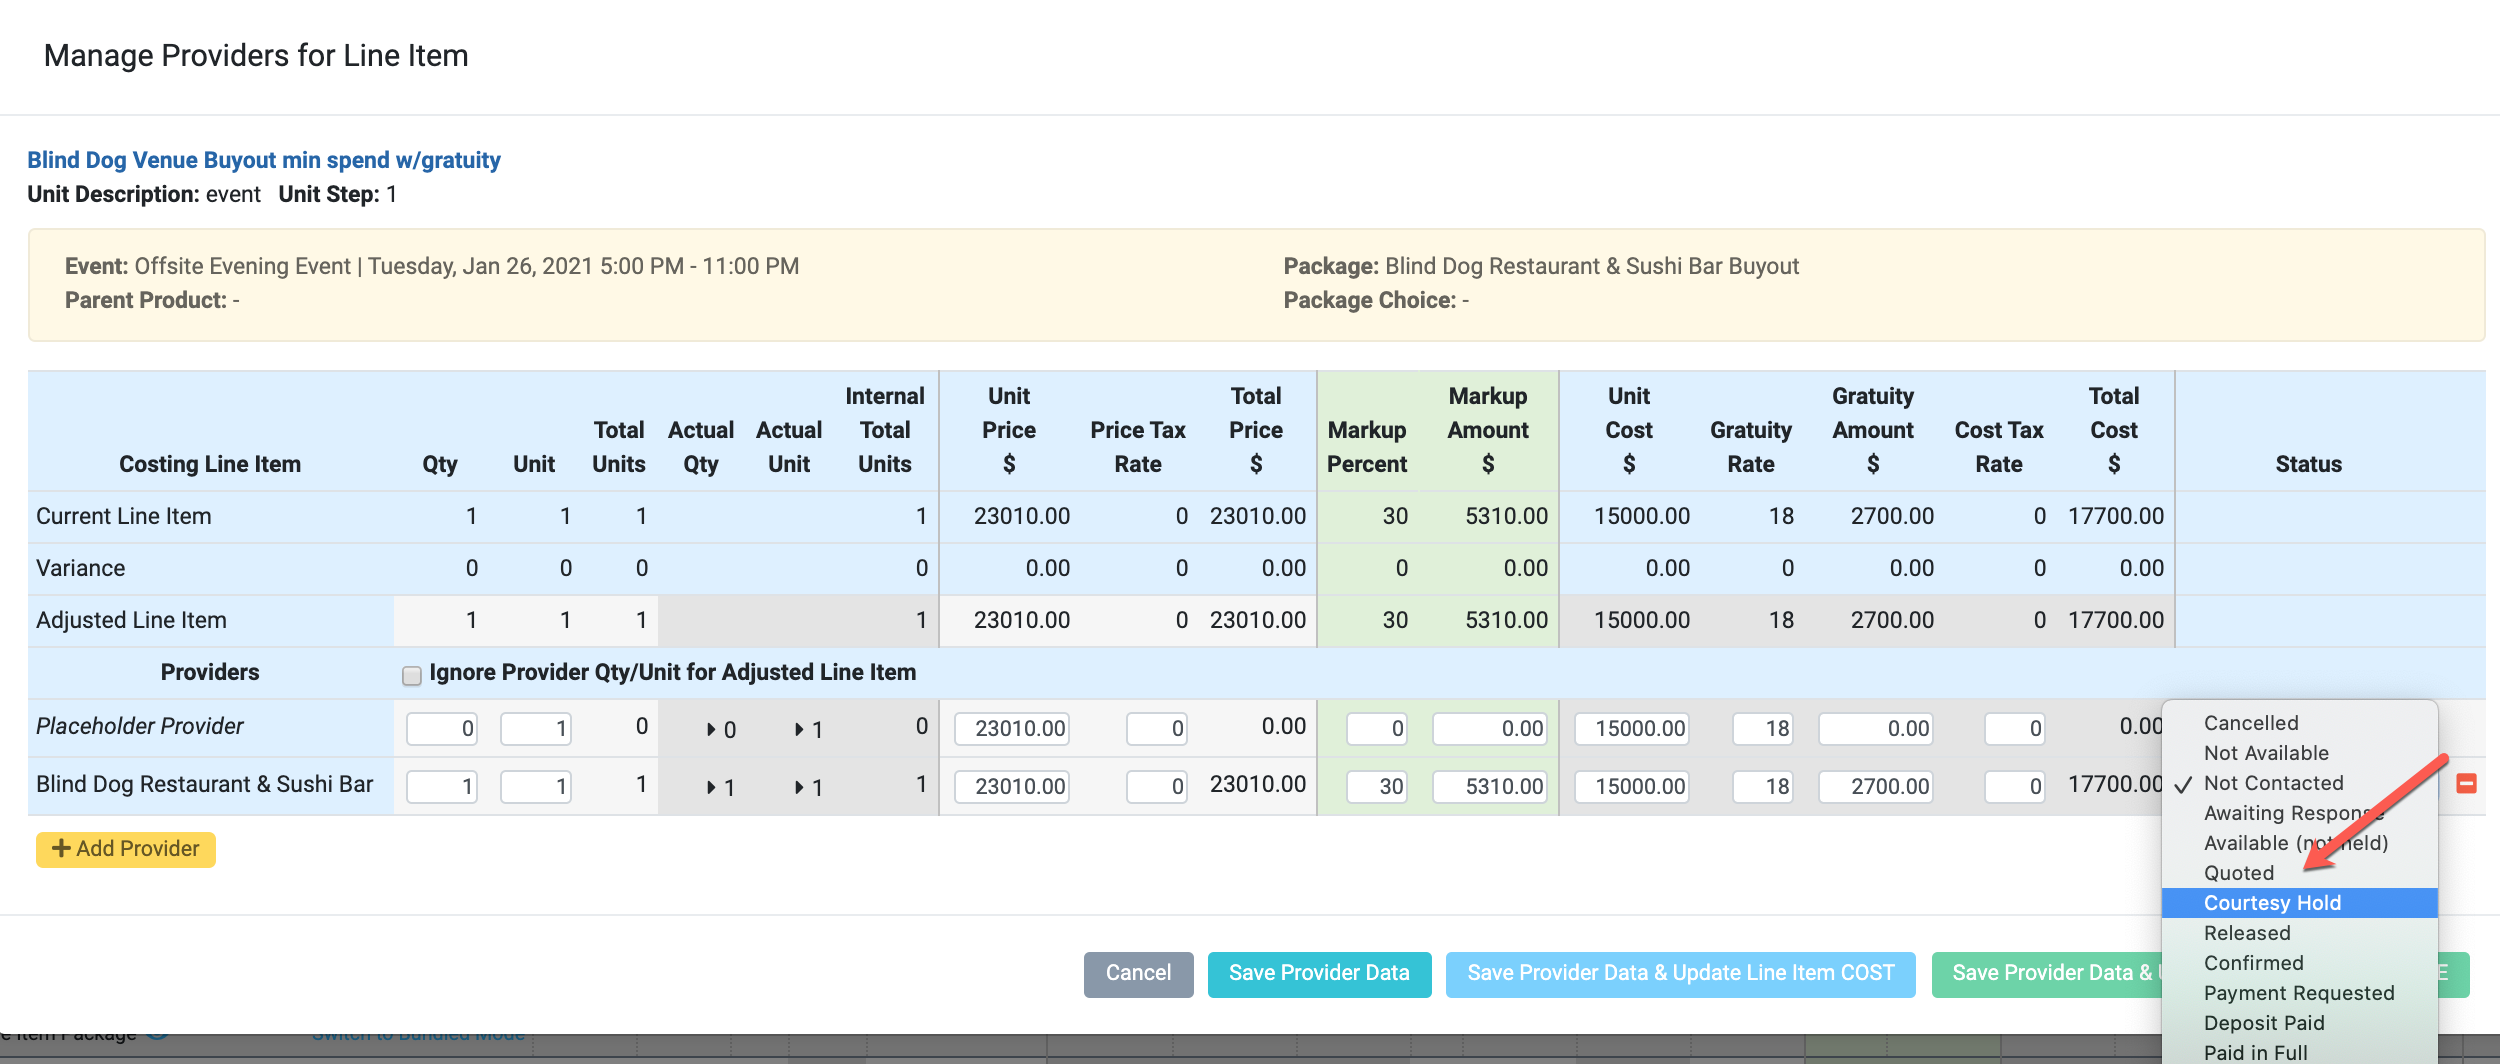Viewport: 2500px width, 1064px height.
Task: Edit Price Tax Rate field for Placeholder Provider
Action: (1156, 728)
